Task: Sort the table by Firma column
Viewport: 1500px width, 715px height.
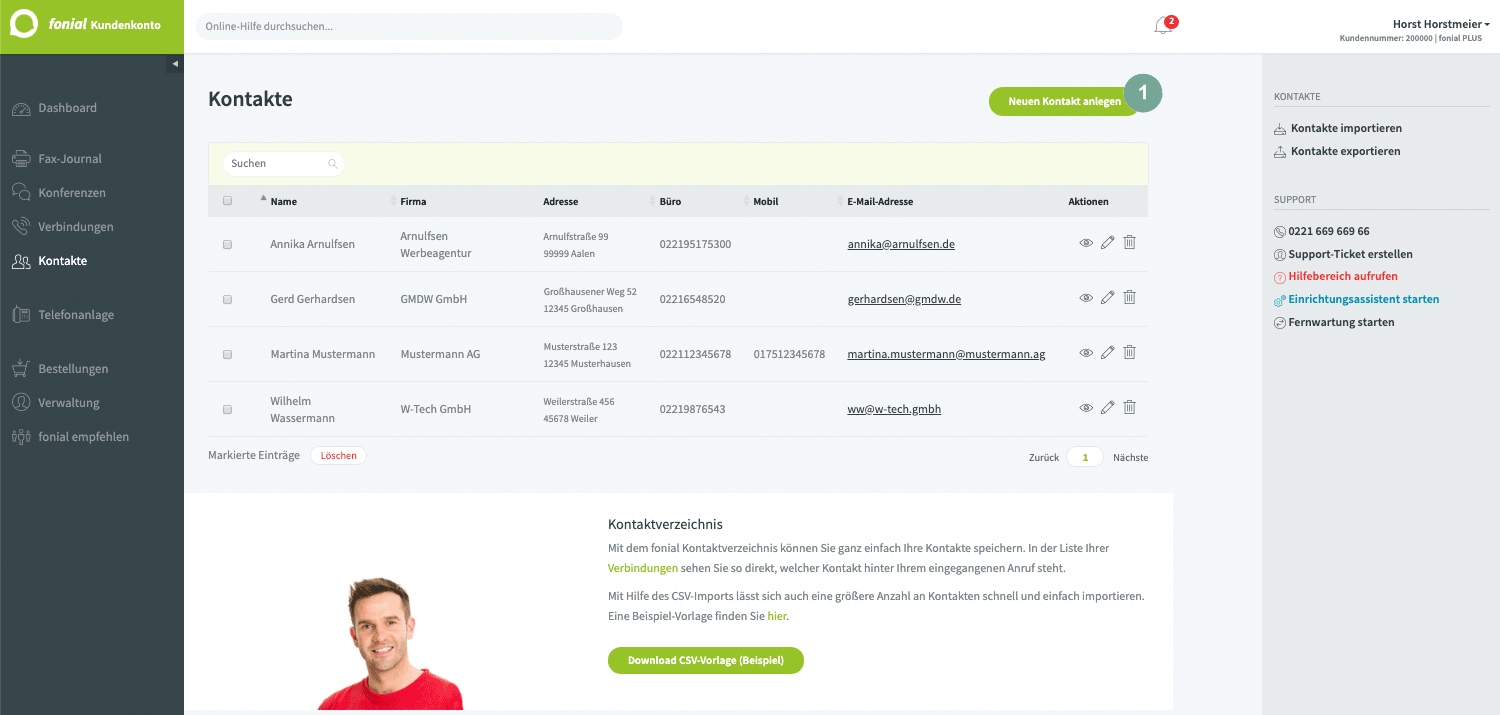Action: 413,201
